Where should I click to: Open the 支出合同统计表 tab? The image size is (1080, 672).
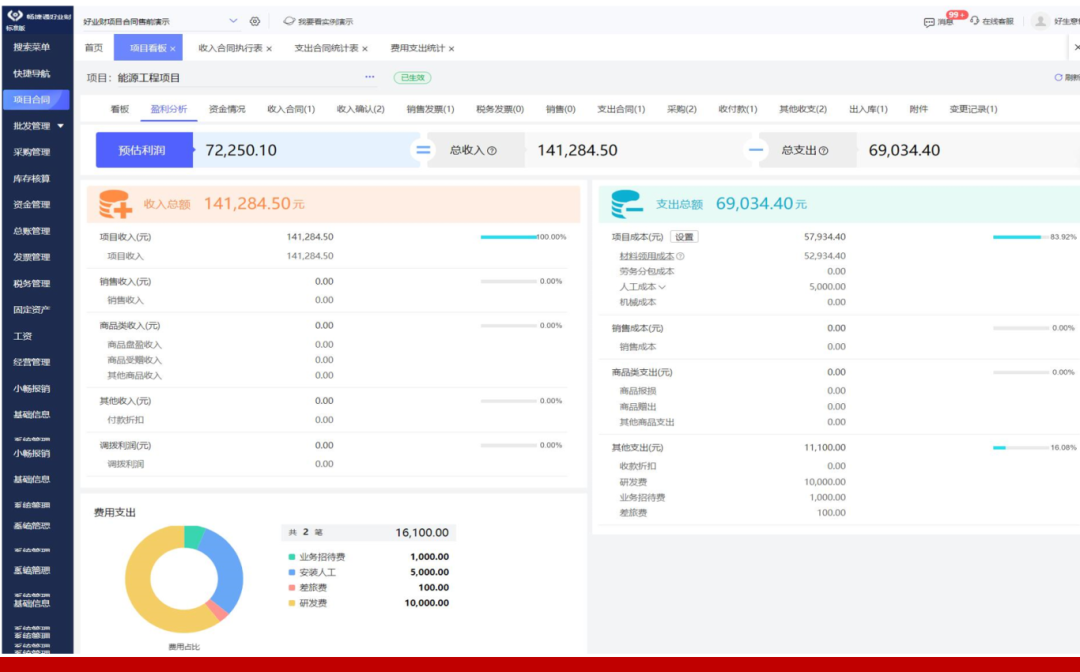coord(326,48)
